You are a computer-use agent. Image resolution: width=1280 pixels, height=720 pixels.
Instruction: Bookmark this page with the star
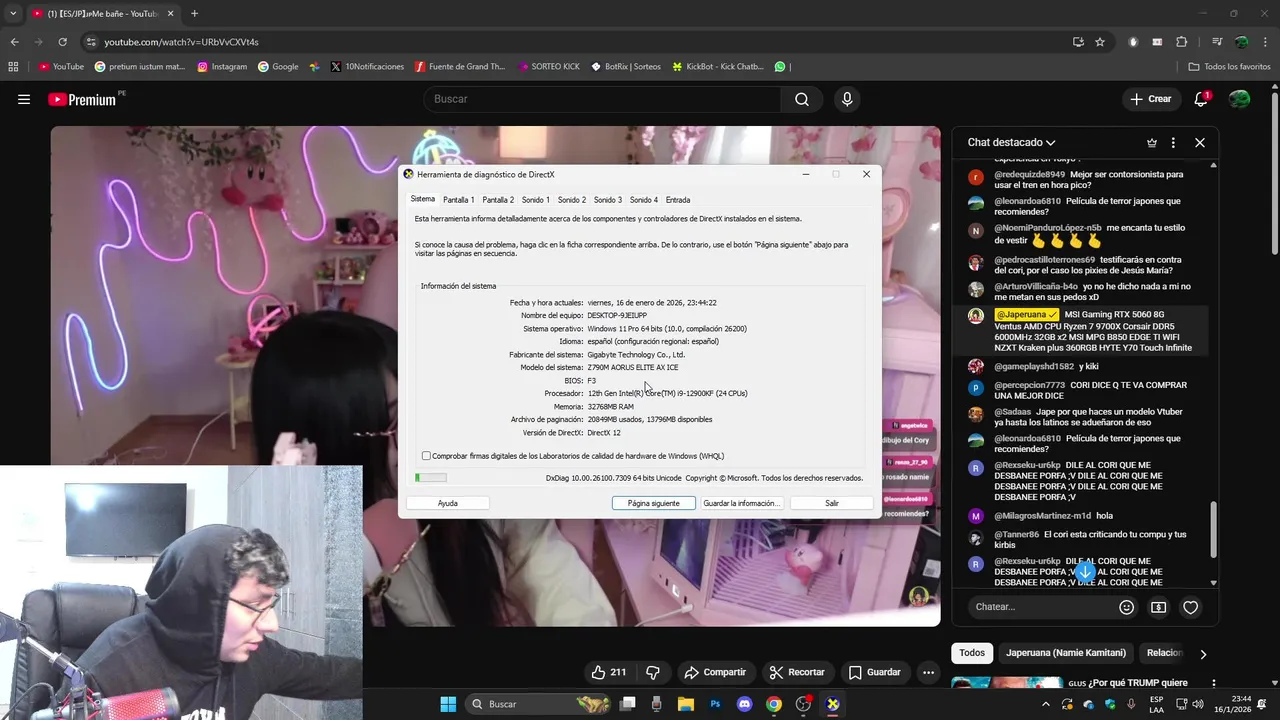click(1100, 42)
